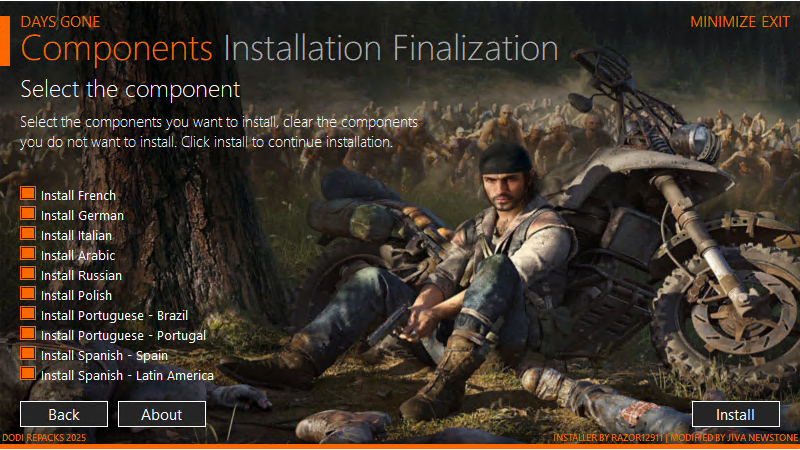The width and height of the screenshot is (800, 450).
Task: Click the Back button
Action: pos(64,414)
